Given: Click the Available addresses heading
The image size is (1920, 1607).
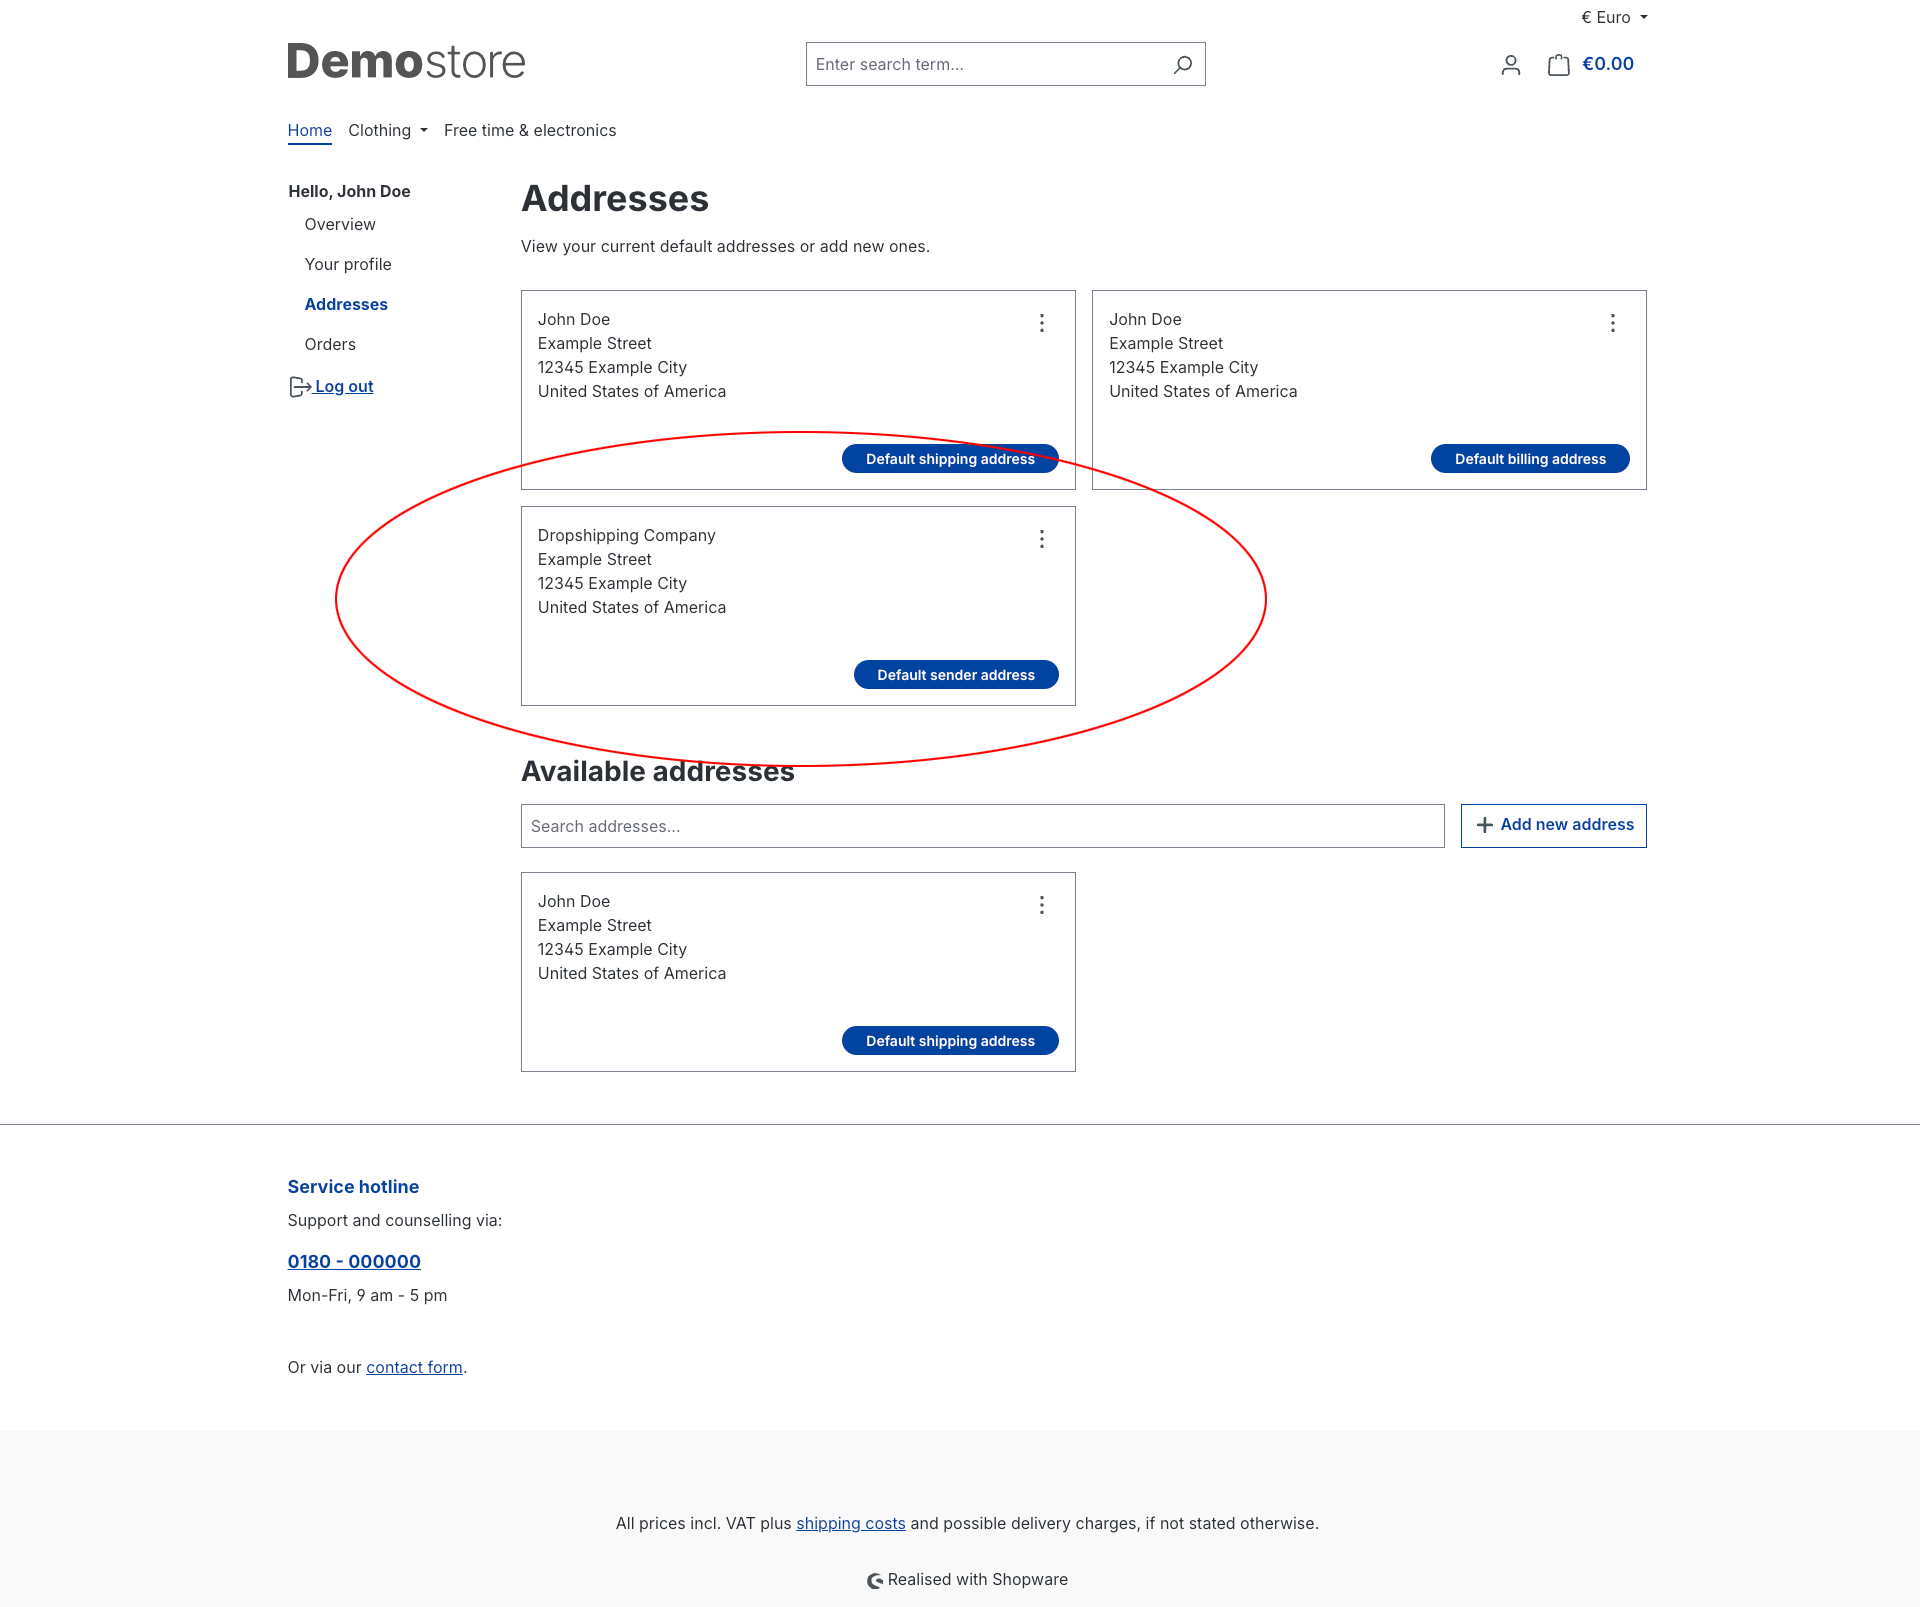Looking at the screenshot, I should [658, 771].
